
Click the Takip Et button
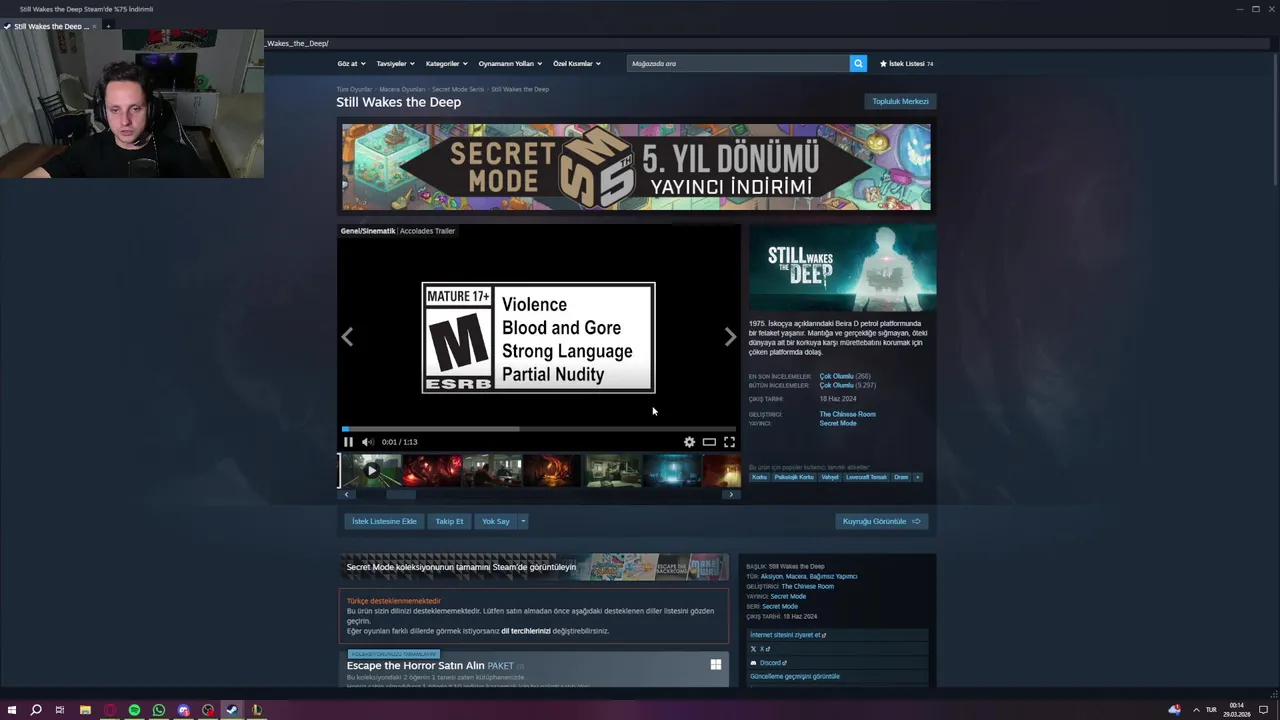click(449, 521)
